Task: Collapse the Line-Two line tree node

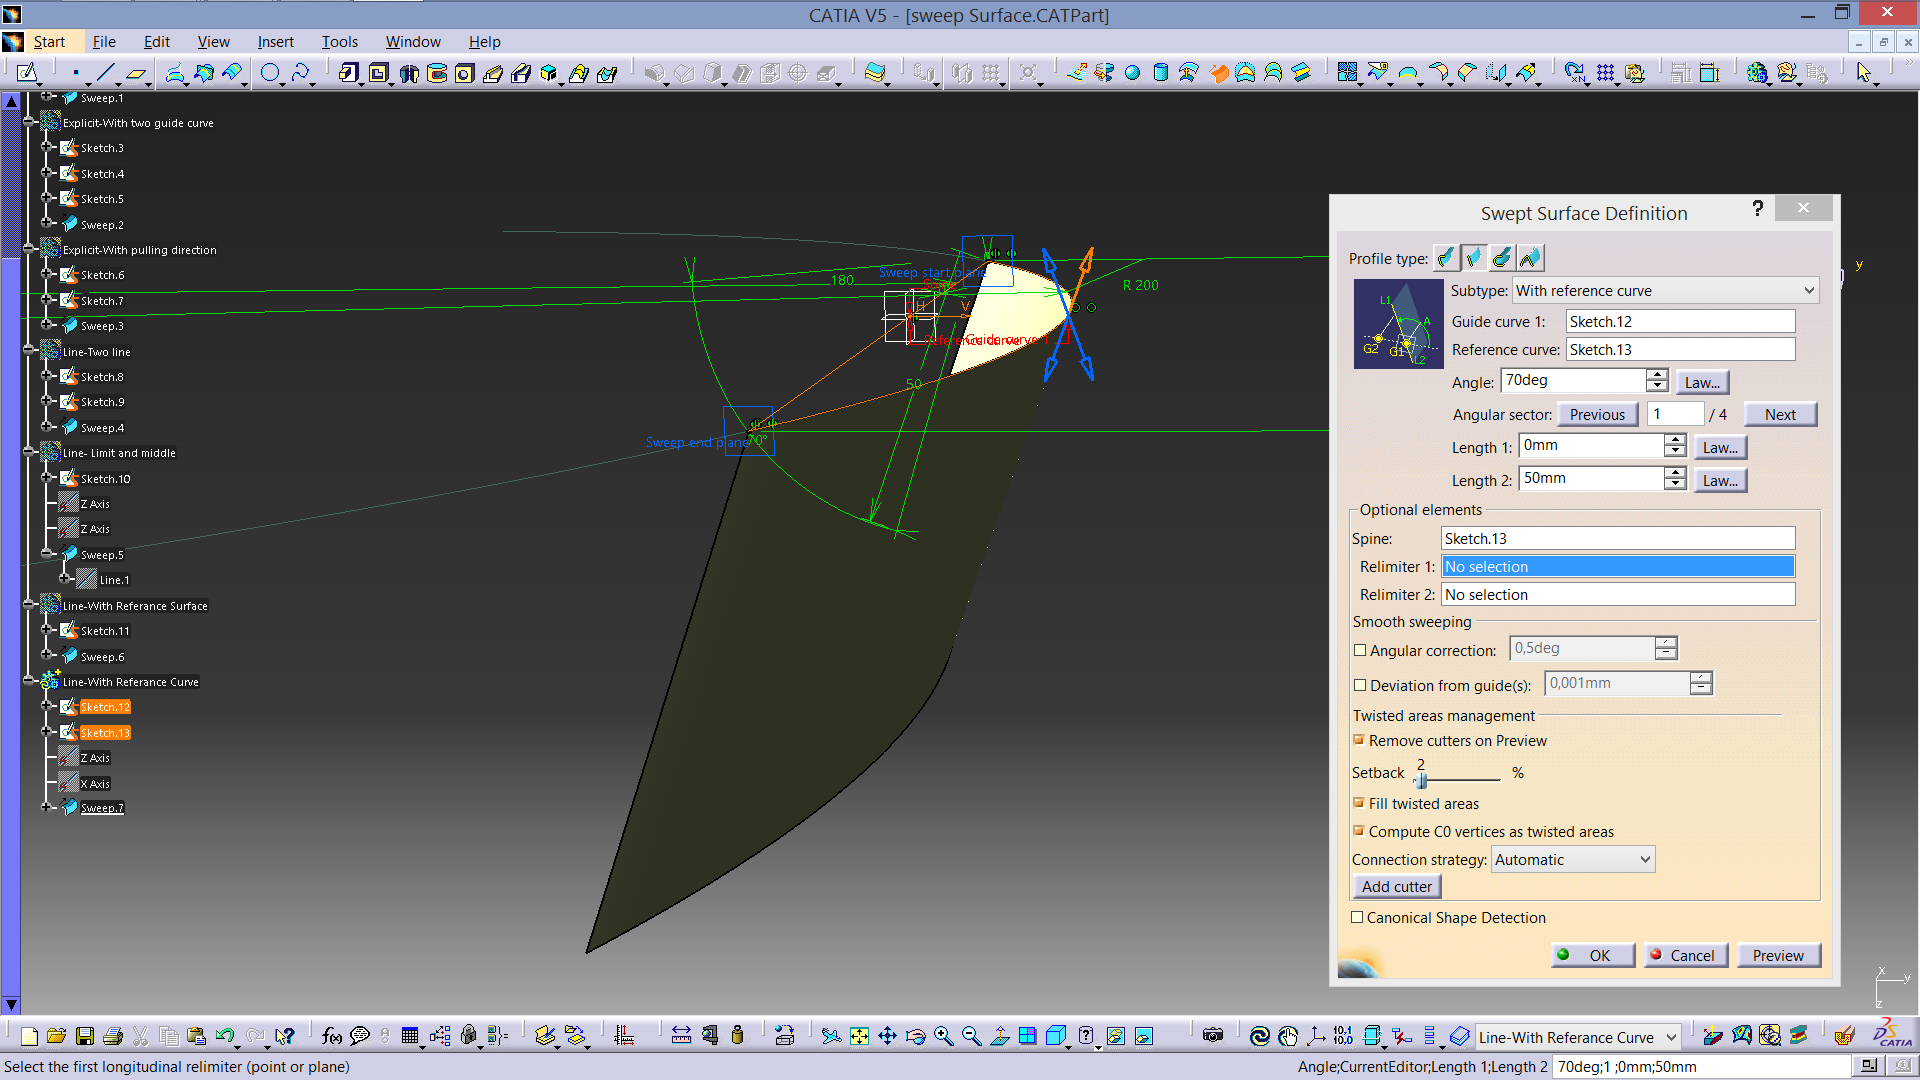Action: tap(29, 351)
